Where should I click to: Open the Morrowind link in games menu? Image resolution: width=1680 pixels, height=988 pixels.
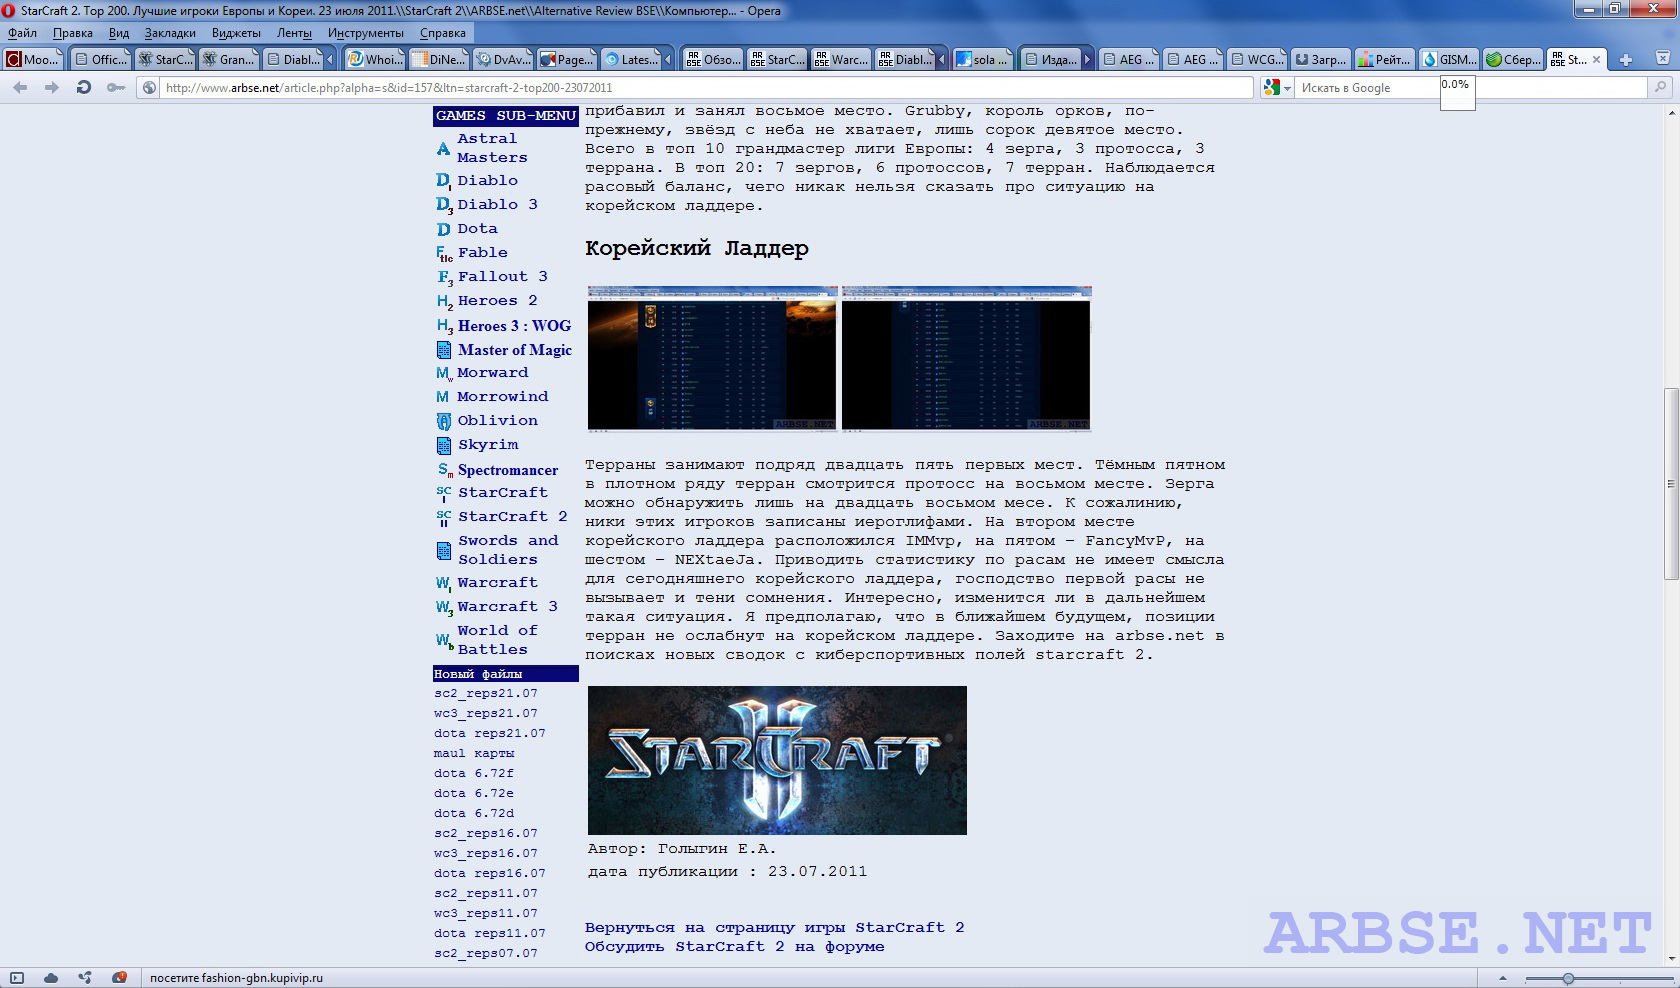pos(502,397)
